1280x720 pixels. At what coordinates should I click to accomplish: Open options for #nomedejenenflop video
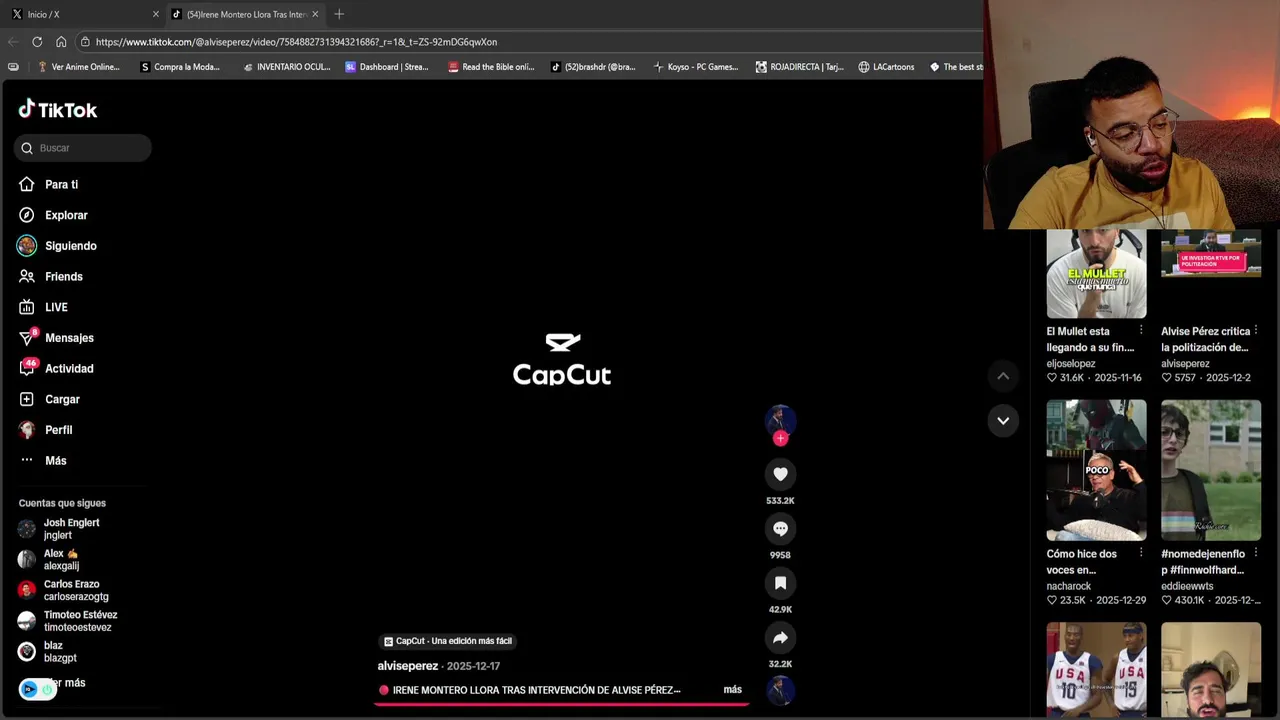coord(1256,553)
